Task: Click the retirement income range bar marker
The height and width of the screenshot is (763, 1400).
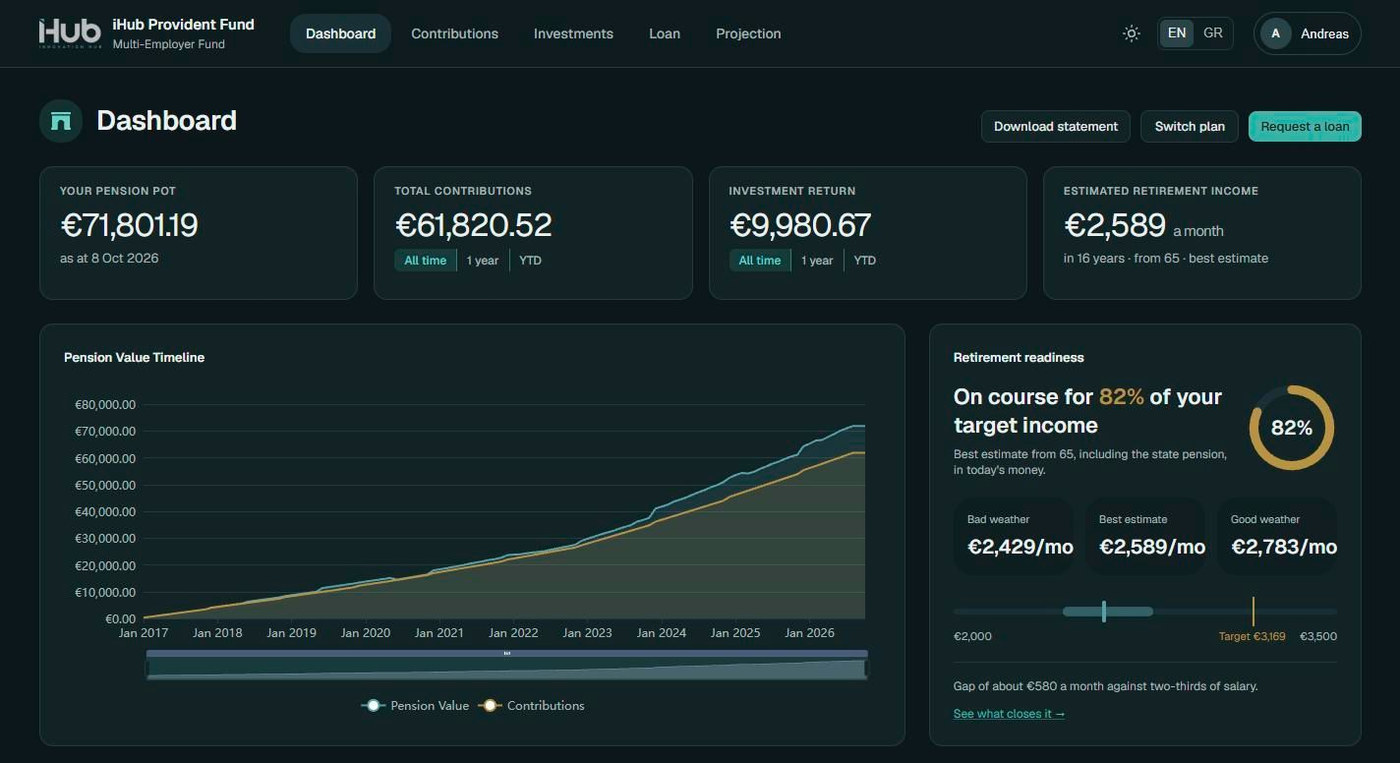Action: pyautogui.click(x=1104, y=611)
